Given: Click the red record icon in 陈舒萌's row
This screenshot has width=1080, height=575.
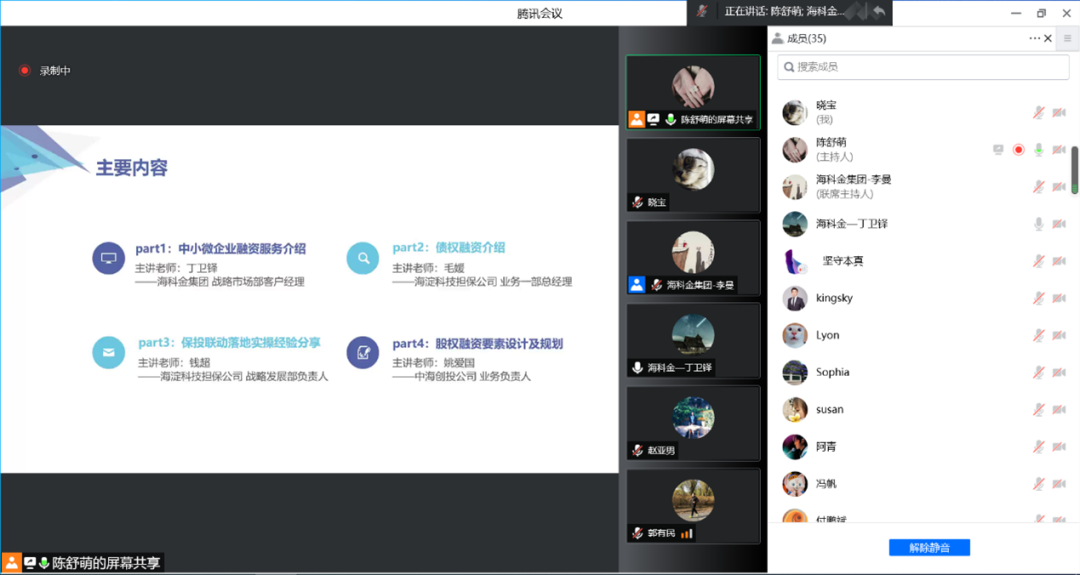Looking at the screenshot, I should pos(1018,150).
